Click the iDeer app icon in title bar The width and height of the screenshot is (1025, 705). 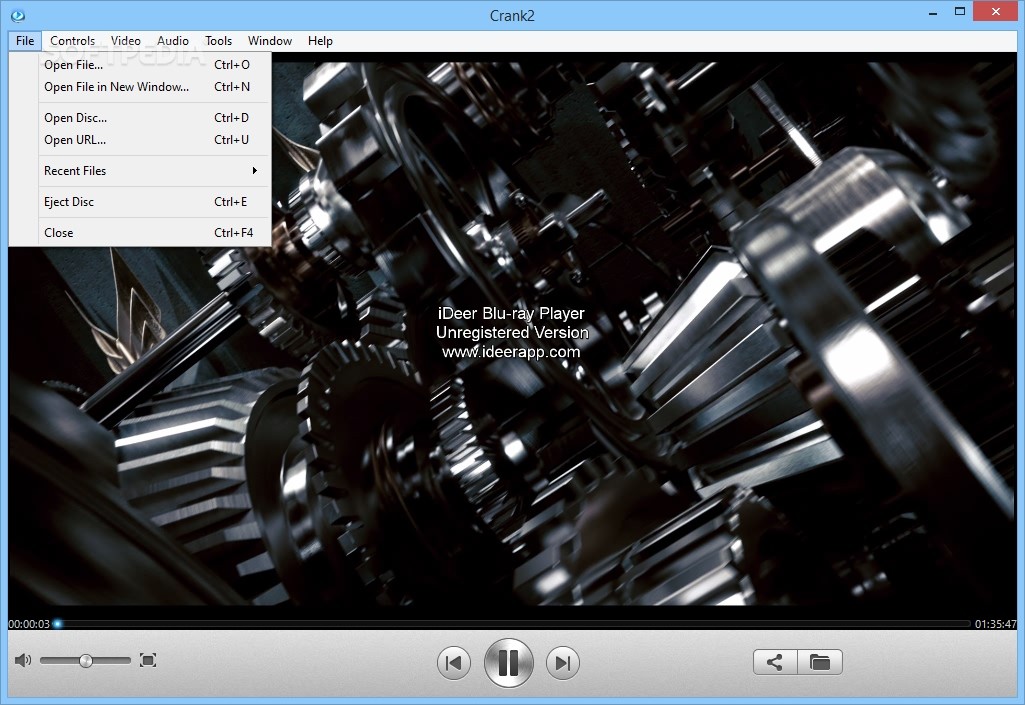pyautogui.click(x=18, y=16)
